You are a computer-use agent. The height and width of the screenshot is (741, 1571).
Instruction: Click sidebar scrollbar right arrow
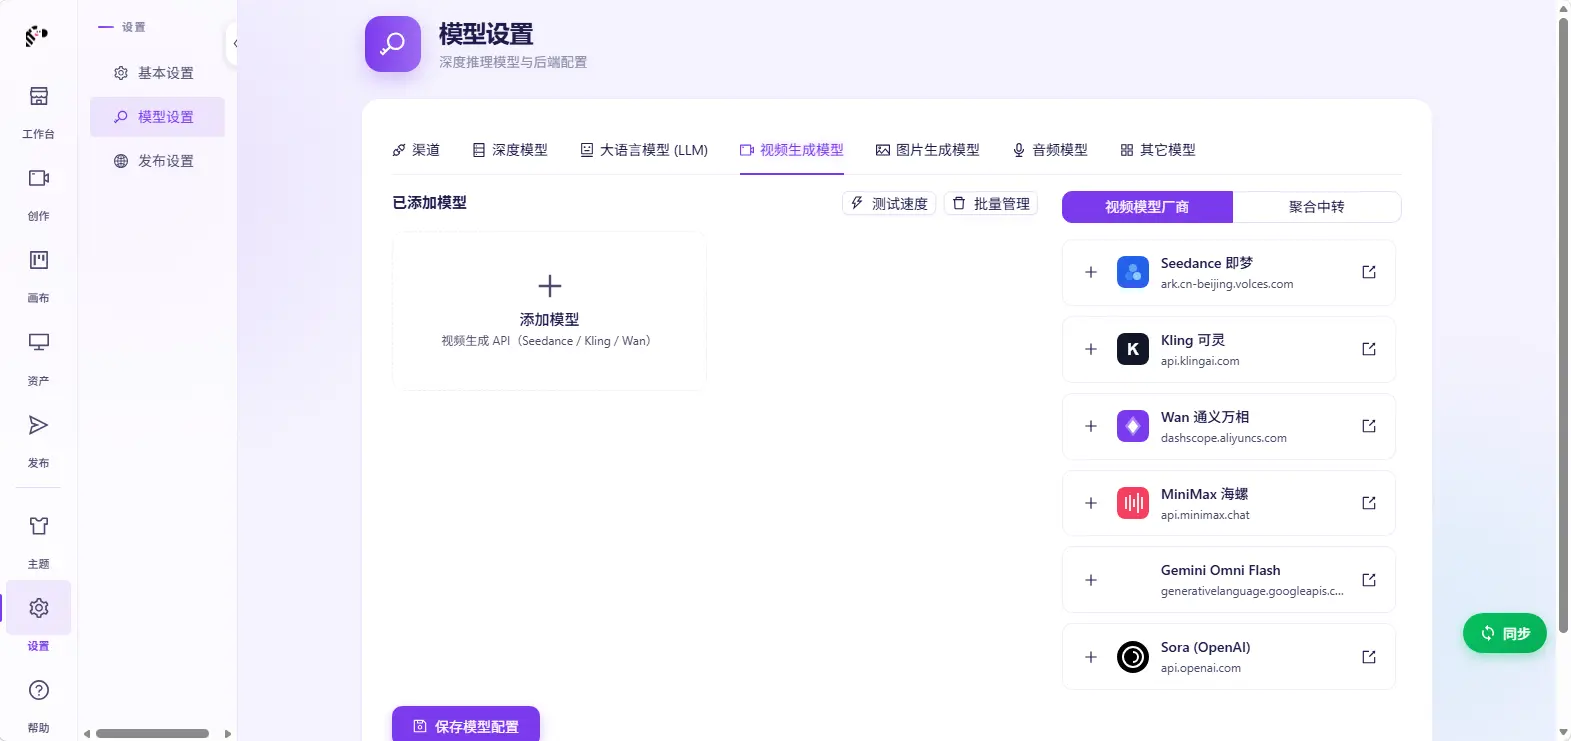[228, 733]
